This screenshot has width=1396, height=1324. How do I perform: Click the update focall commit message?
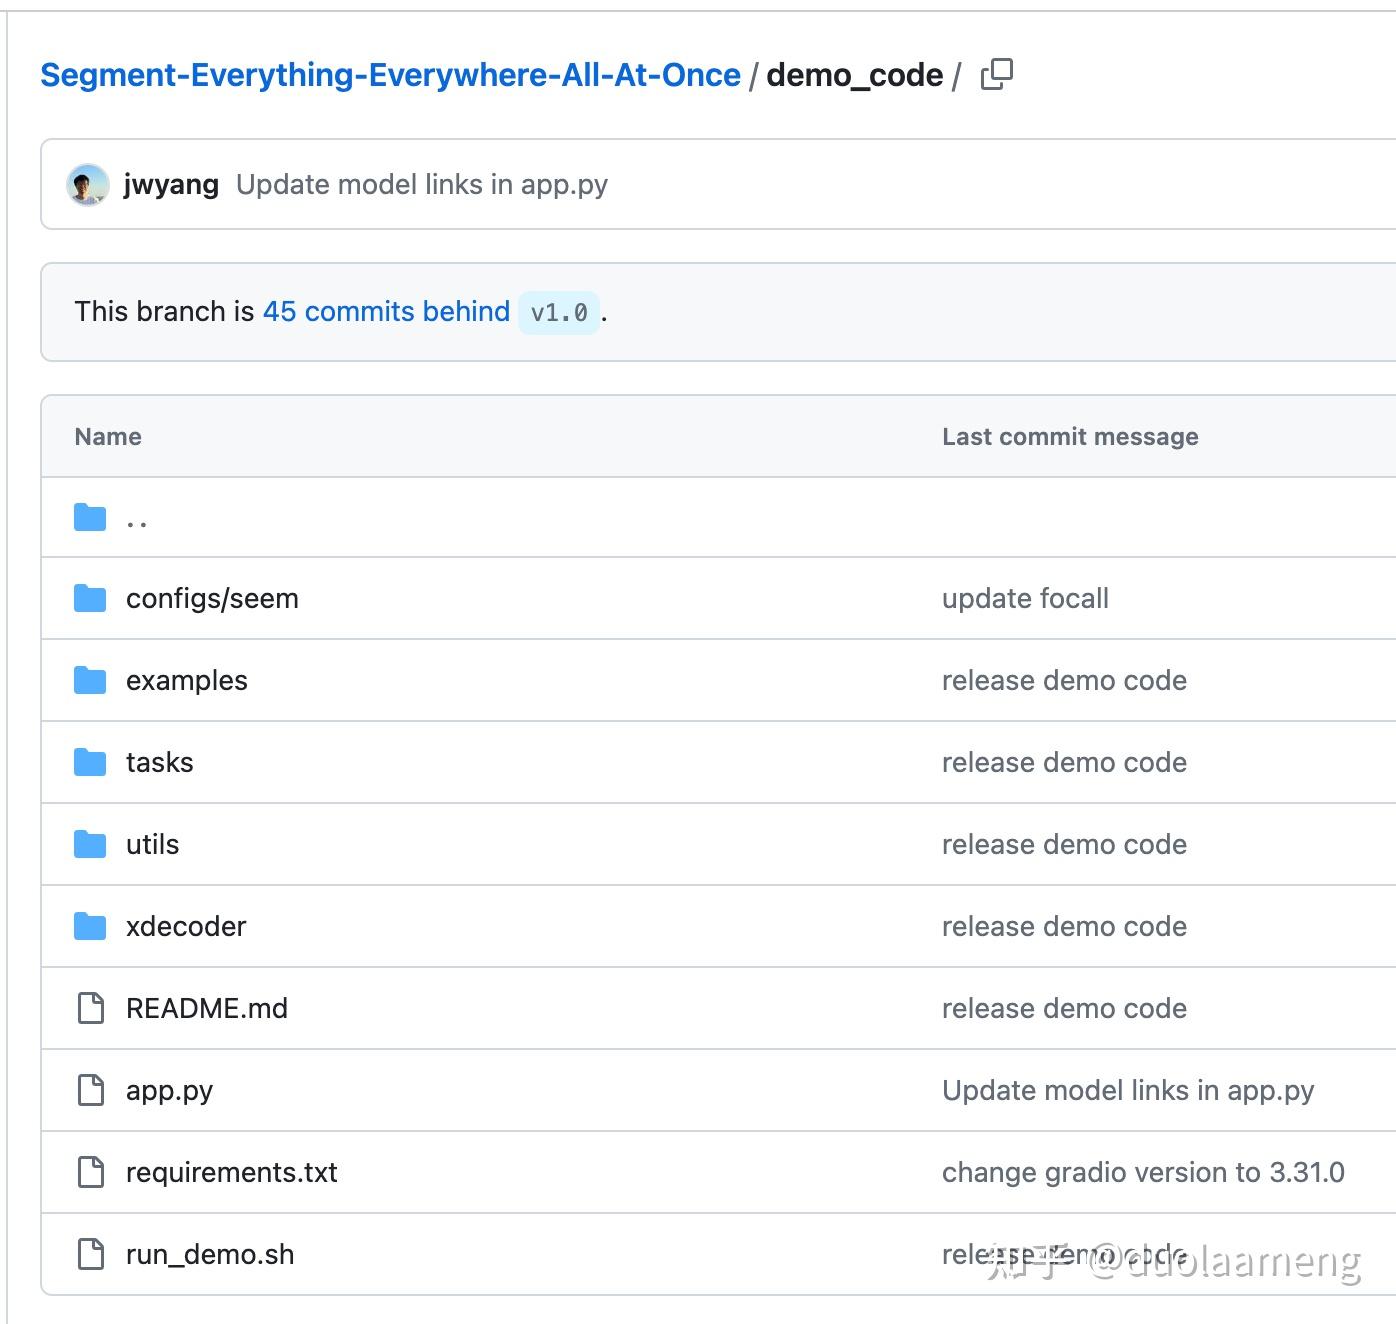pos(1024,598)
